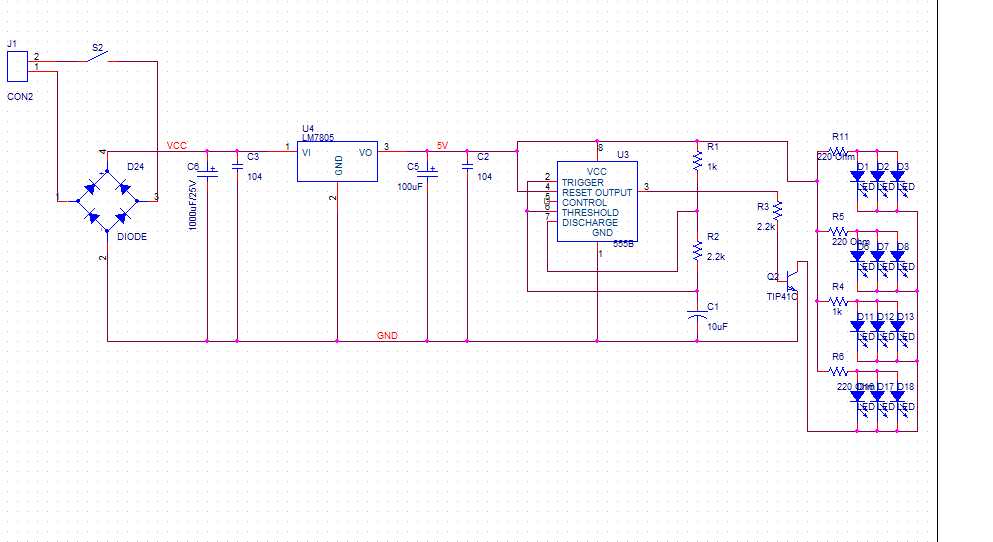Select capacitor C2 symbol

click(x=467, y=167)
